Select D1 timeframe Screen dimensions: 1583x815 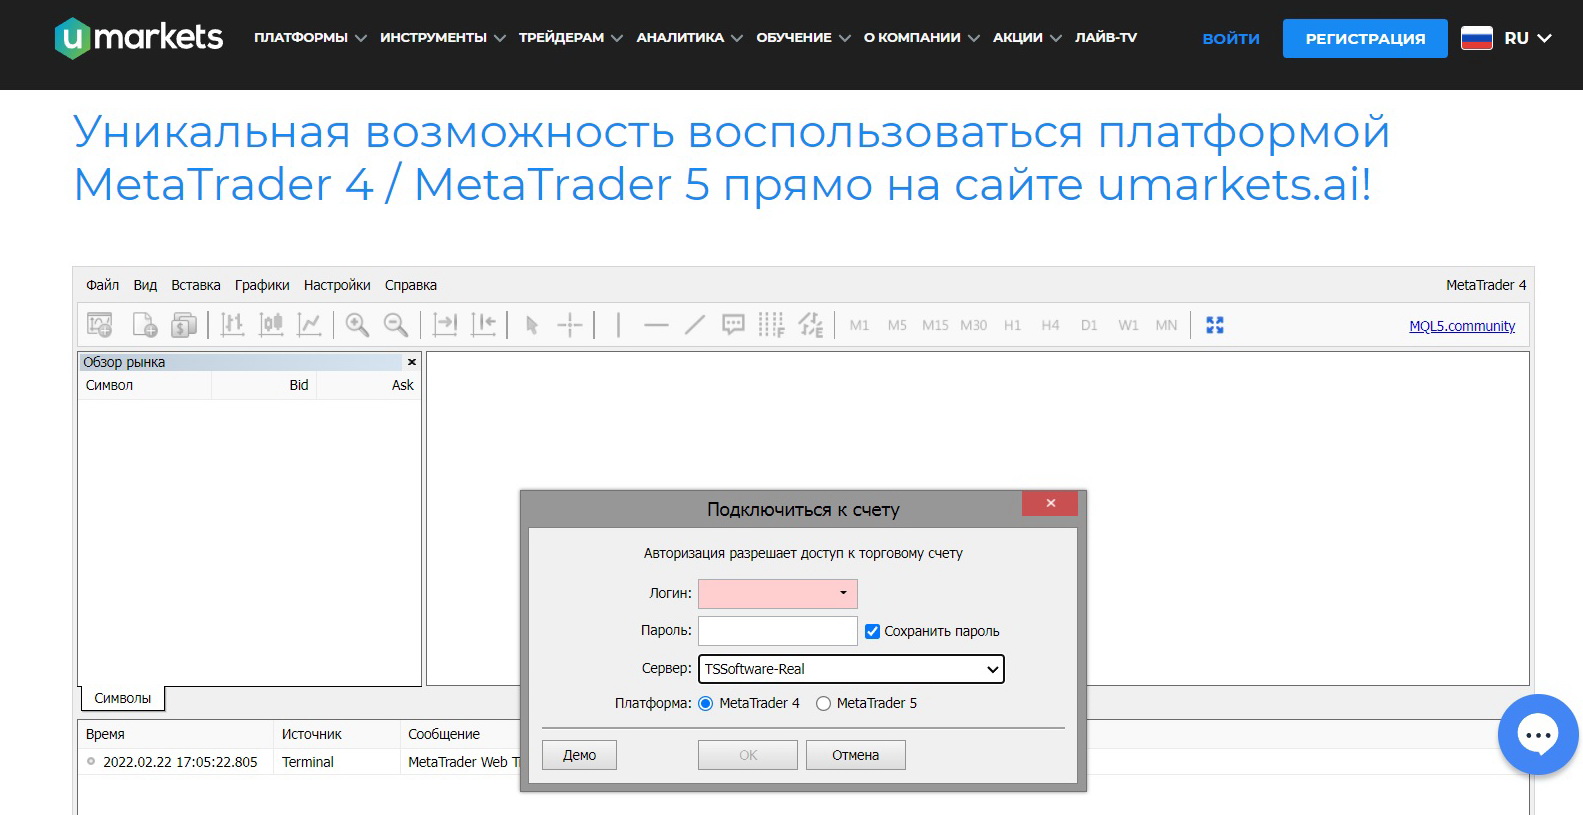[x=1089, y=325]
